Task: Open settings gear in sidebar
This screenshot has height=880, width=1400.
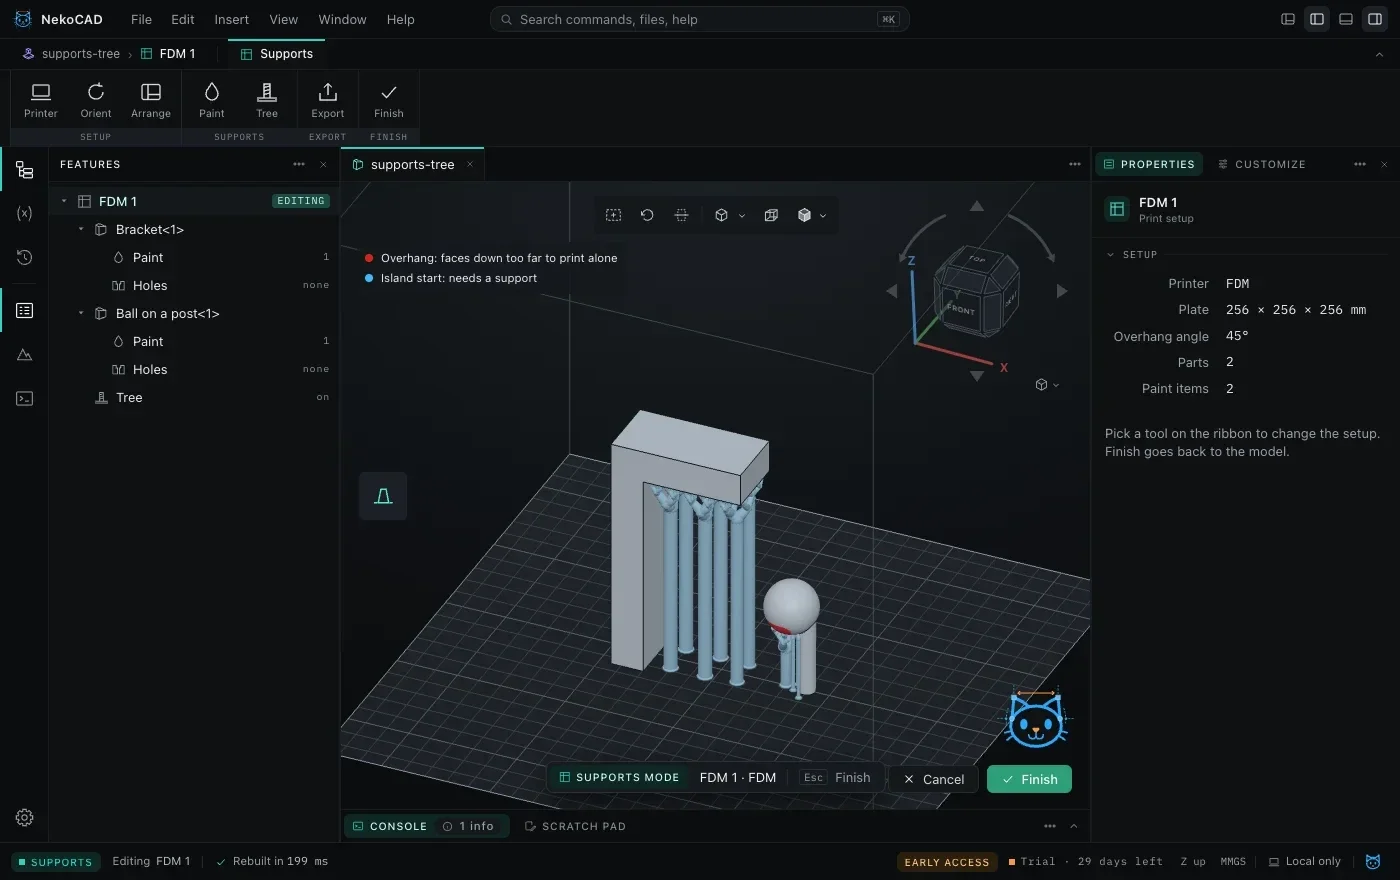Action: pos(25,817)
